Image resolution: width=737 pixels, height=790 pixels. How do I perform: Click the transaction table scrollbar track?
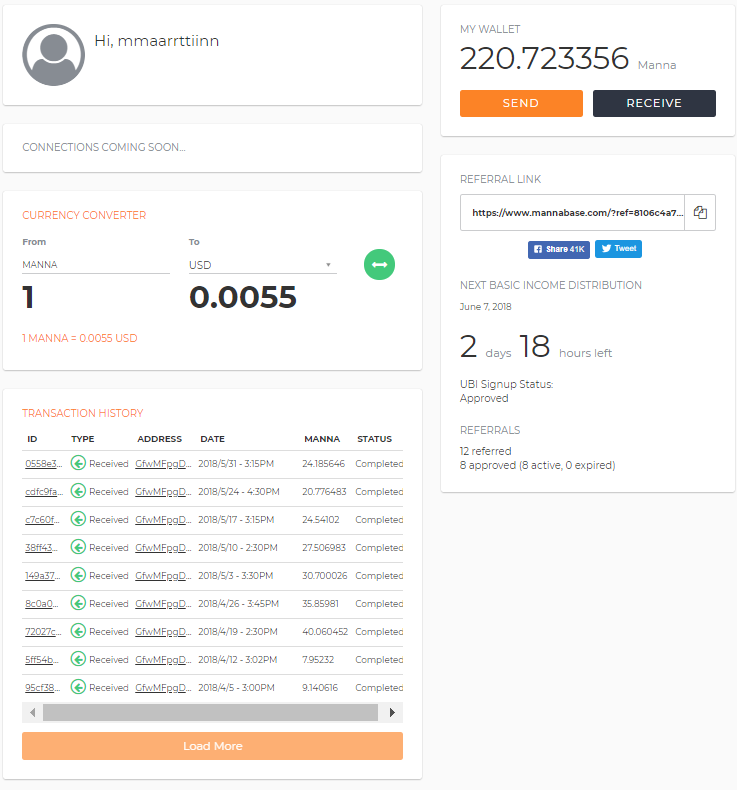coord(211,712)
